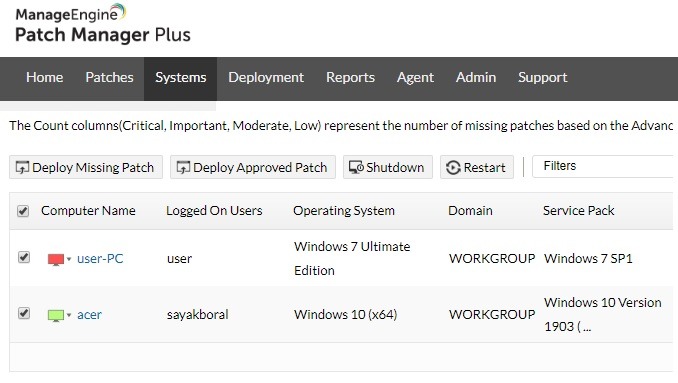Click the Count columns information note

(x=341, y=126)
